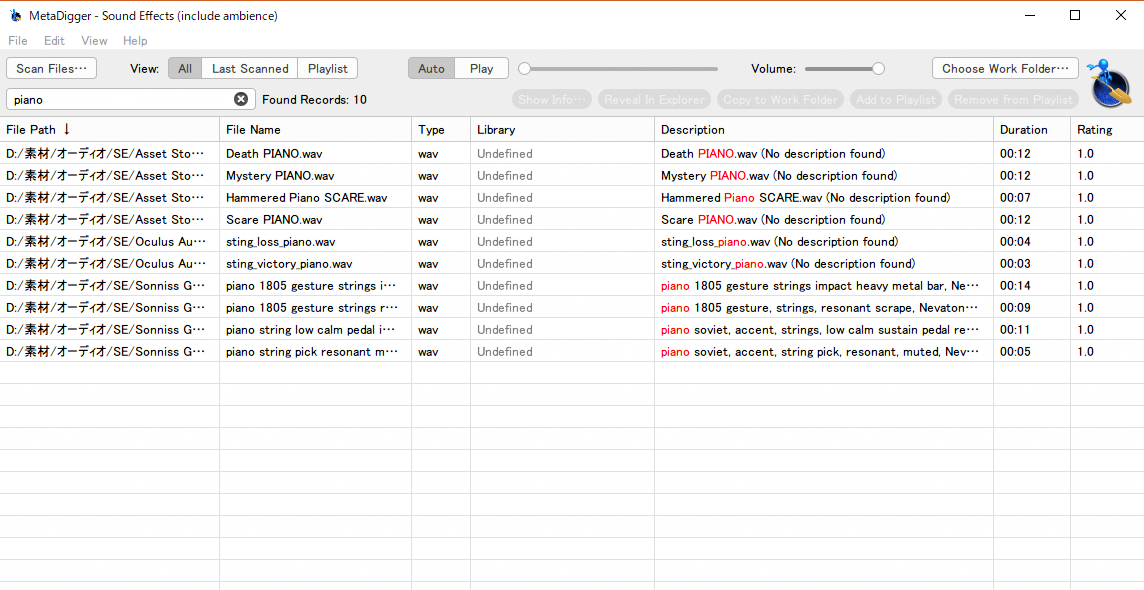The image size is (1144, 590).
Task: Click the piano search input field
Action: [120, 99]
